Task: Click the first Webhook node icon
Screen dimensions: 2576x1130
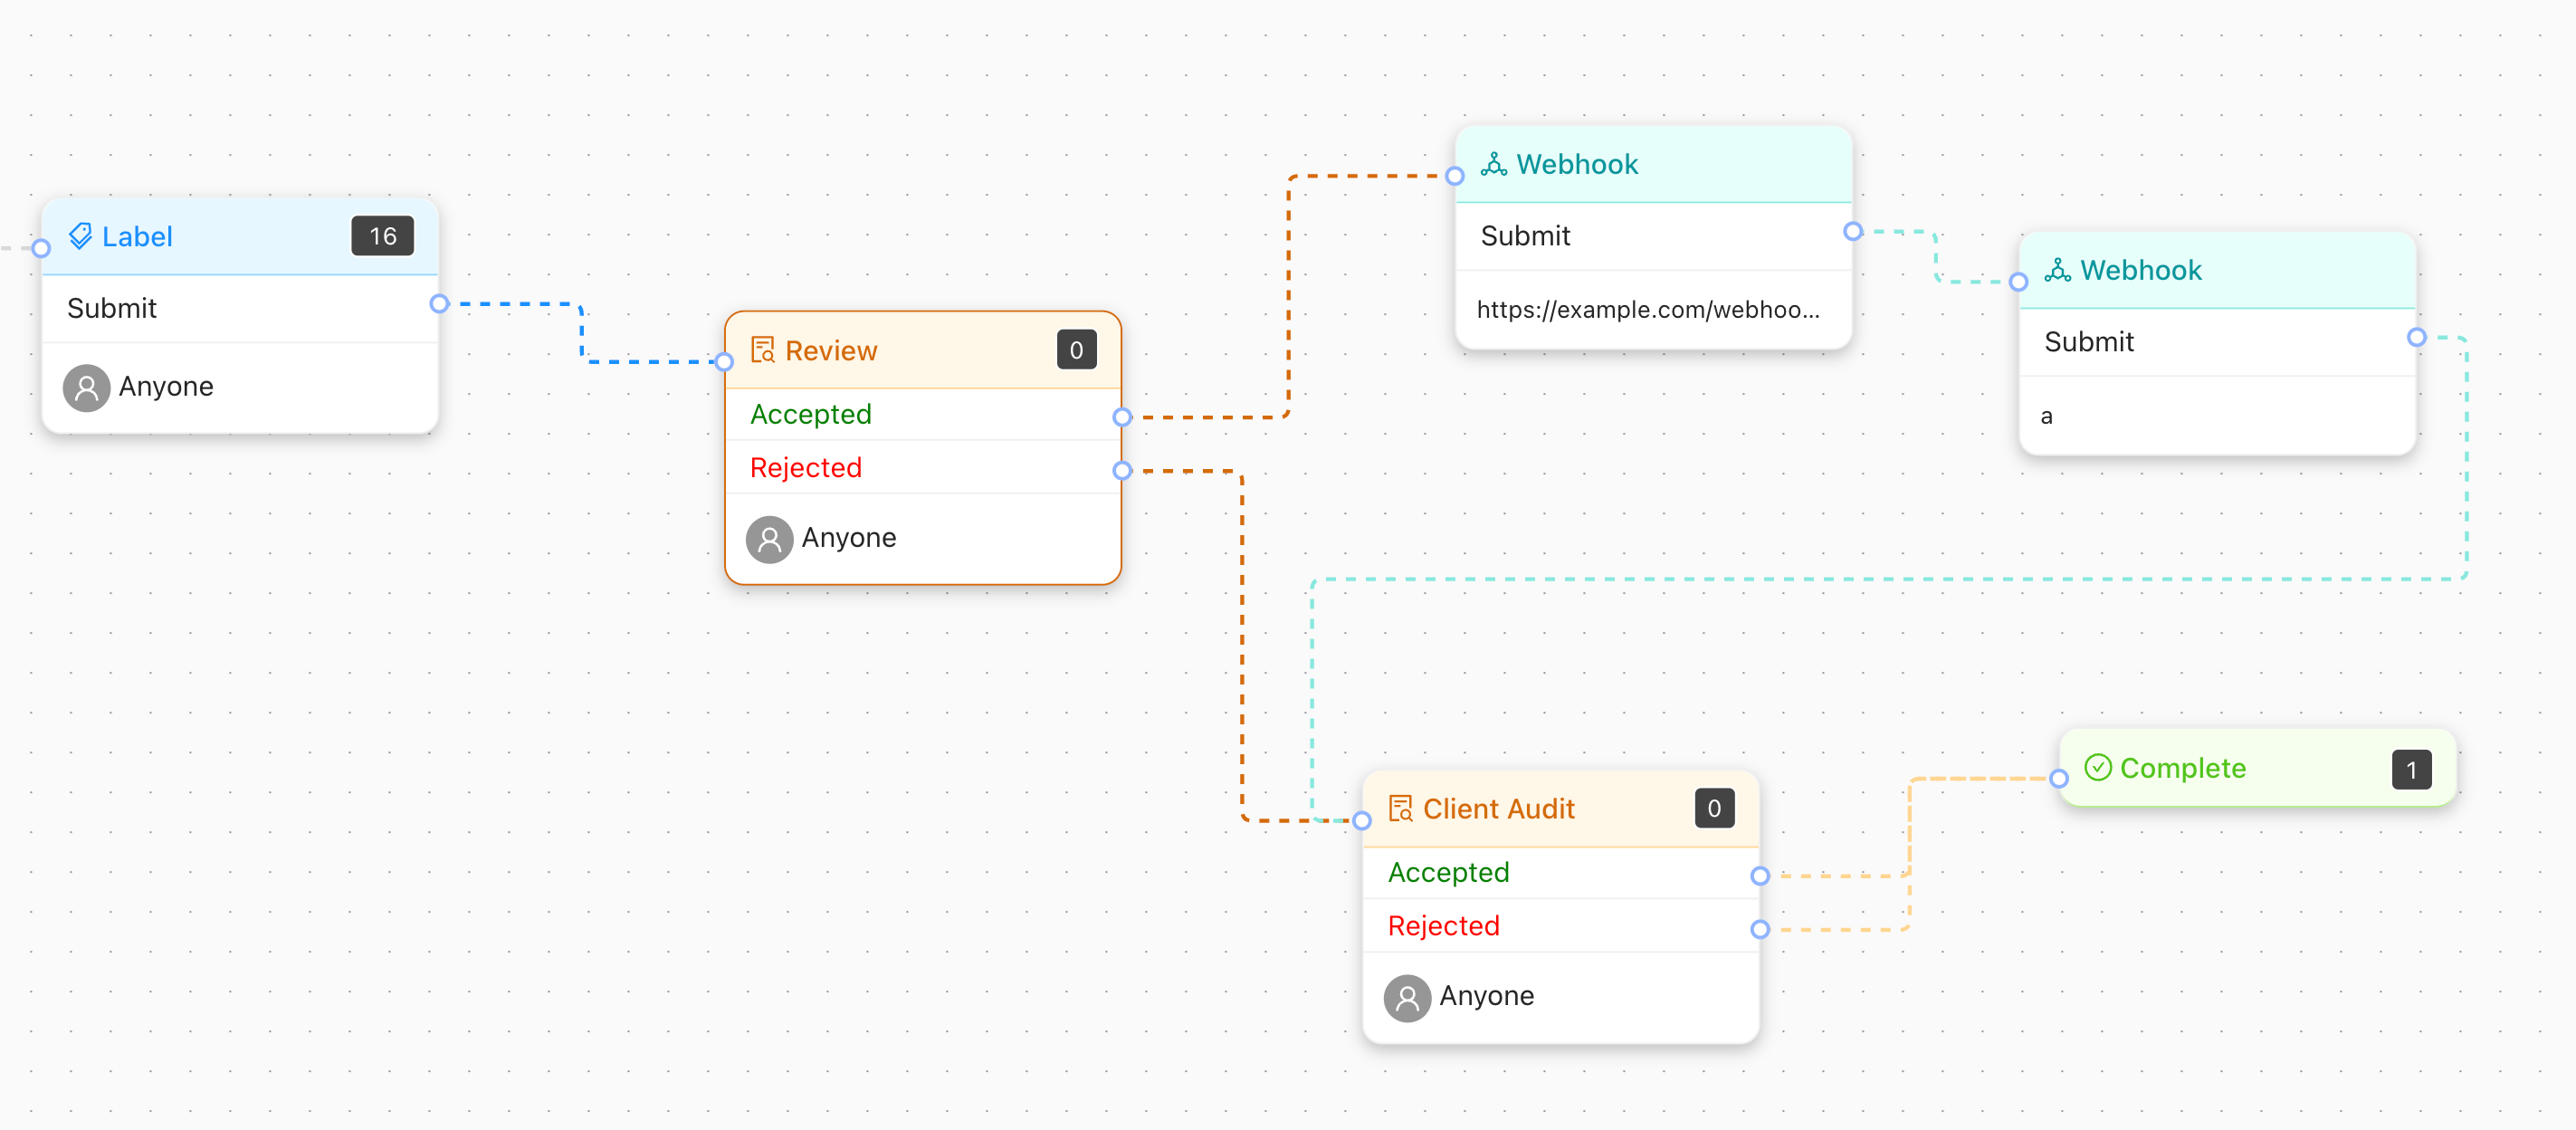Action: tap(1494, 164)
